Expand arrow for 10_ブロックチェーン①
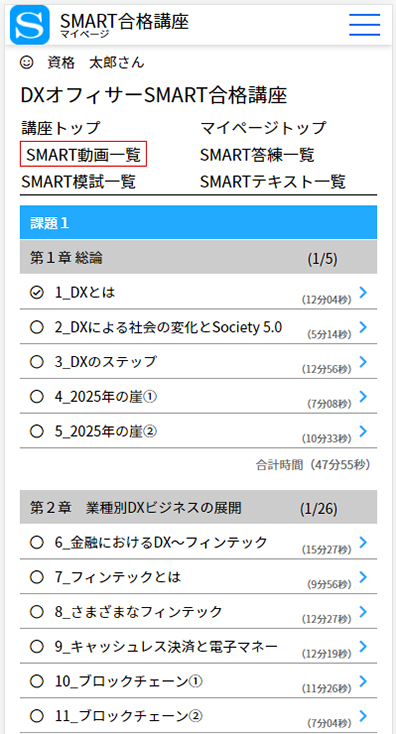The height and width of the screenshot is (734, 396). pyautogui.click(x=363, y=681)
